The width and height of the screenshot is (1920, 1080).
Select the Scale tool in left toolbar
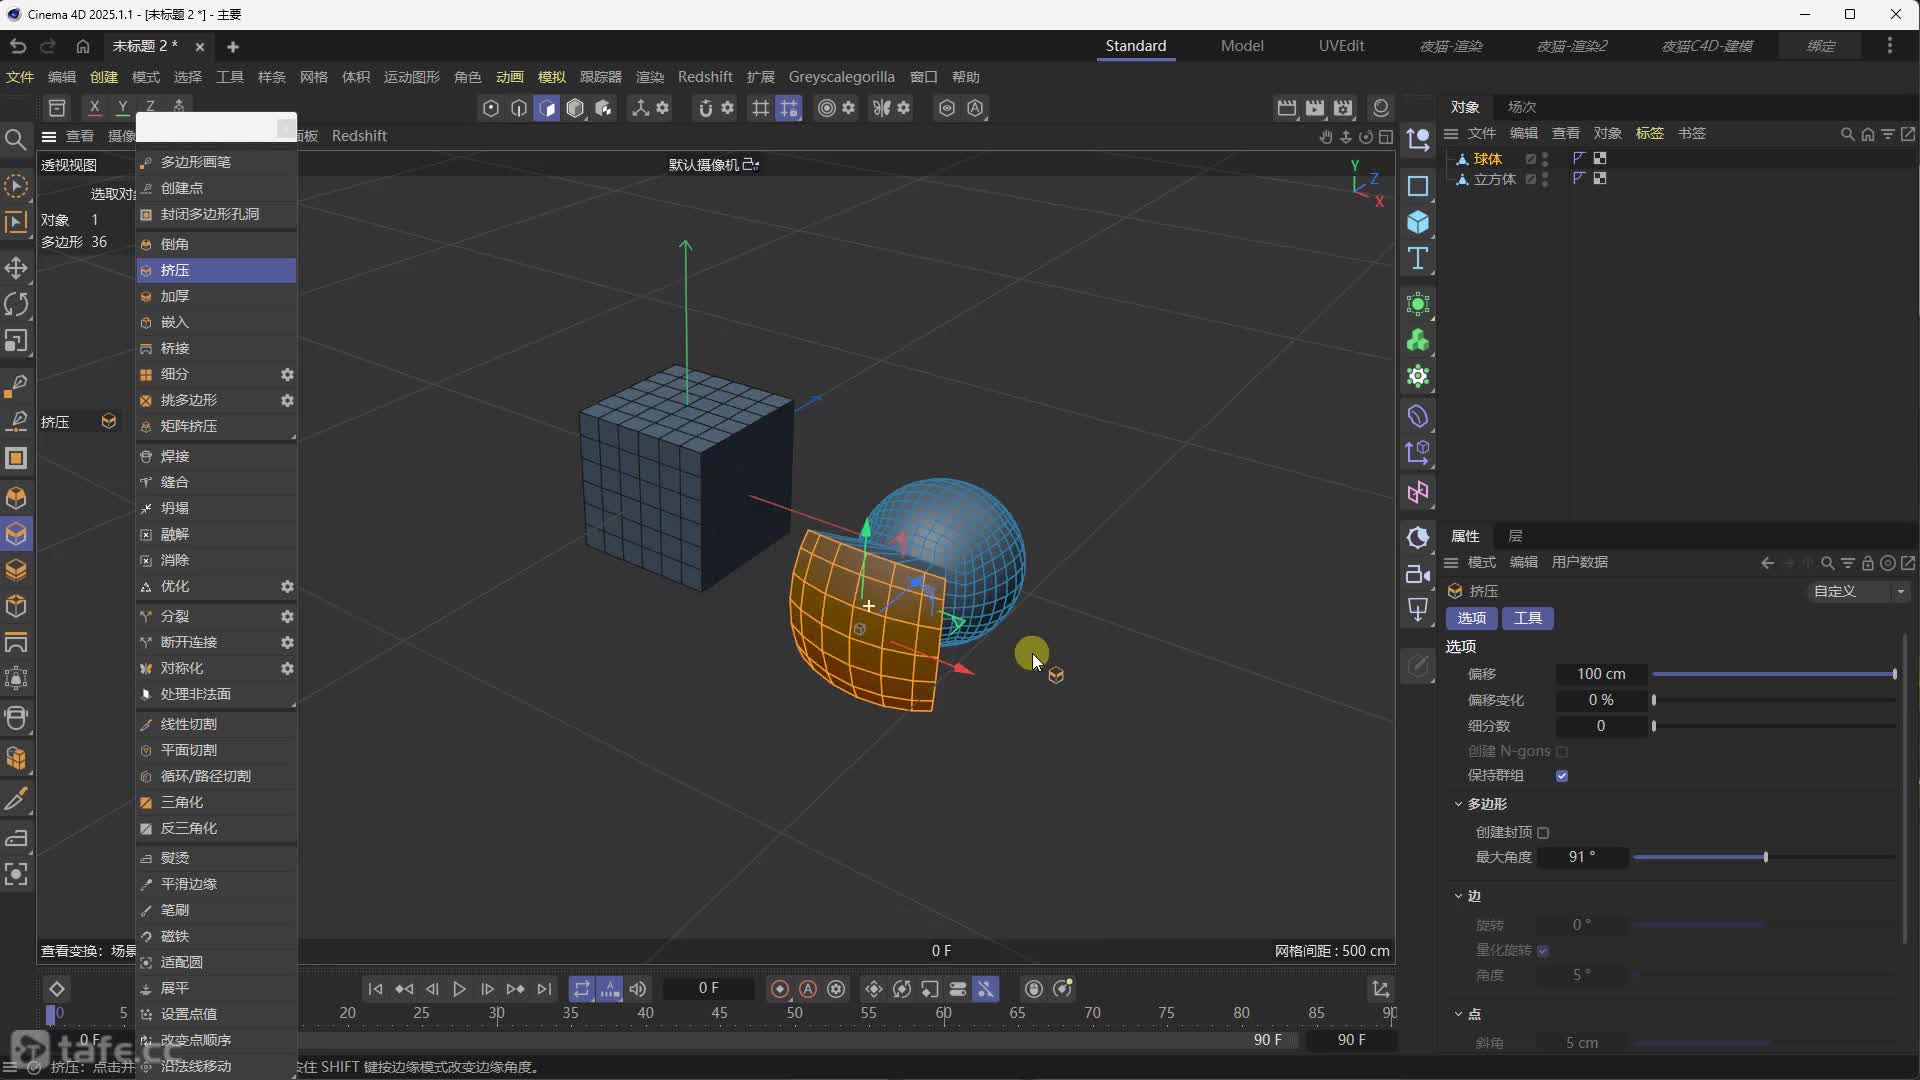[x=16, y=341]
